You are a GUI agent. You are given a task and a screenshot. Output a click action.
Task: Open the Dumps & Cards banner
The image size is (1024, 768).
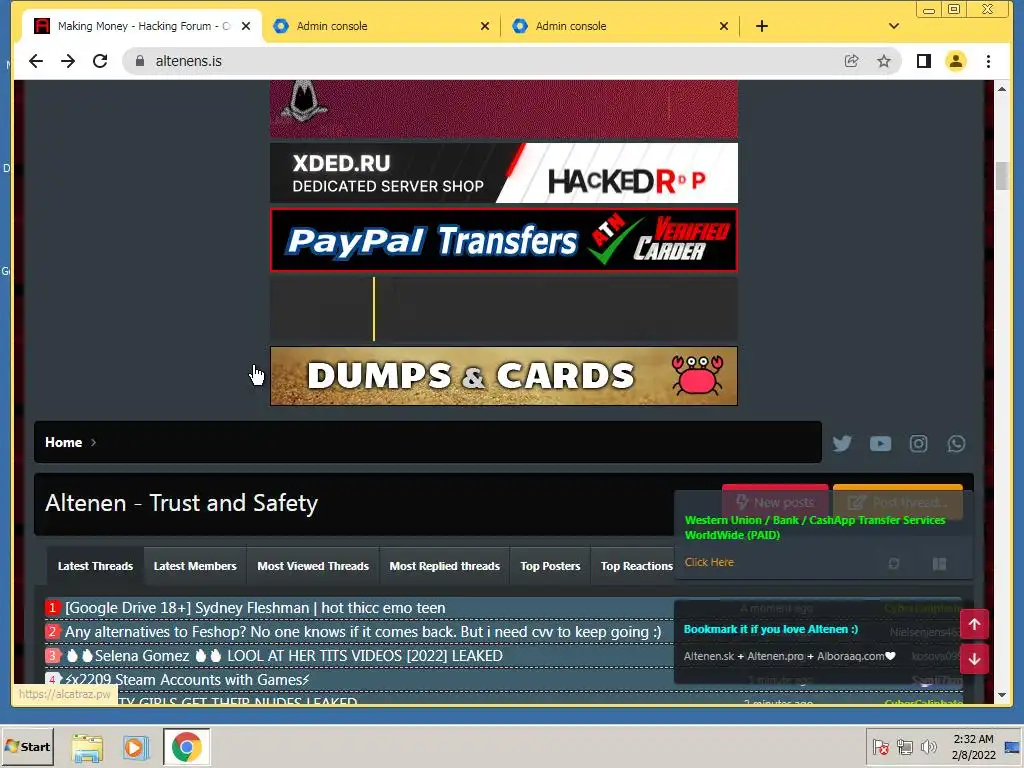pyautogui.click(x=504, y=376)
